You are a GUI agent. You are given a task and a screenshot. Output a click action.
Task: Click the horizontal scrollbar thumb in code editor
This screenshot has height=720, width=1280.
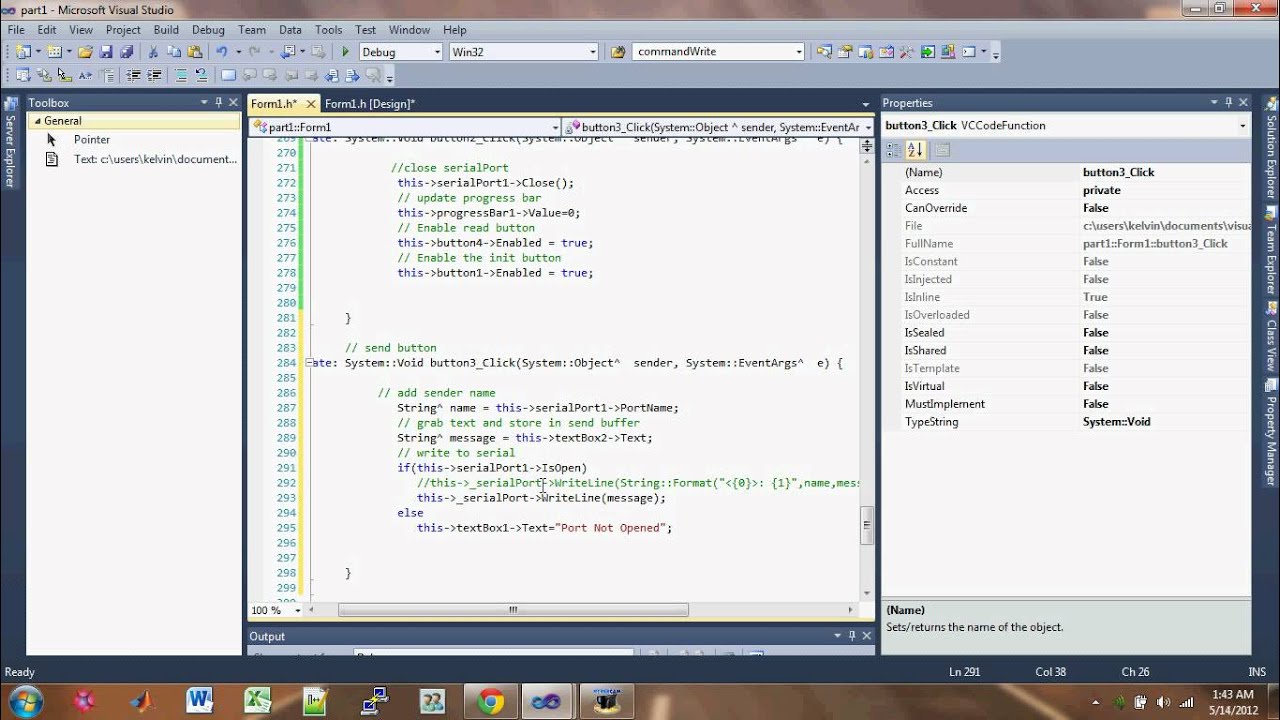click(513, 610)
